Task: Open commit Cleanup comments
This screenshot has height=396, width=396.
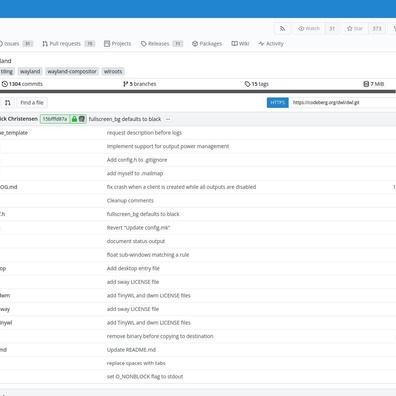Action: click(x=130, y=201)
